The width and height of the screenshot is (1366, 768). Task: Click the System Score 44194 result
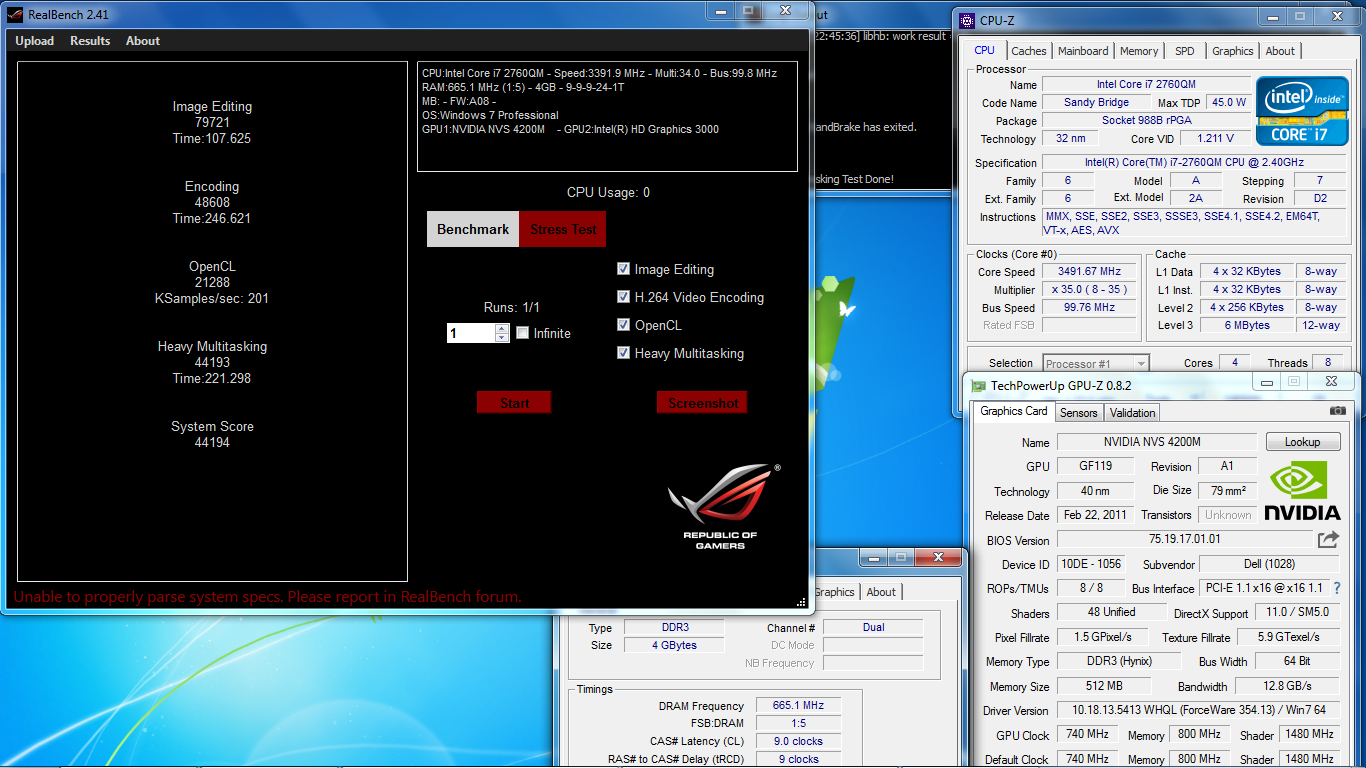[212, 442]
